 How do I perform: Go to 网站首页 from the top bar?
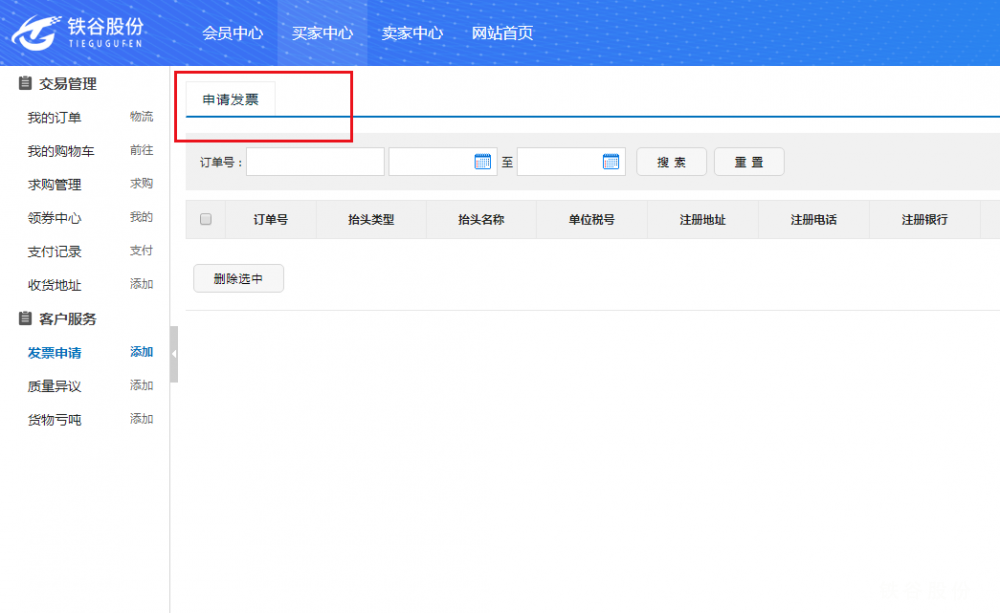point(502,33)
